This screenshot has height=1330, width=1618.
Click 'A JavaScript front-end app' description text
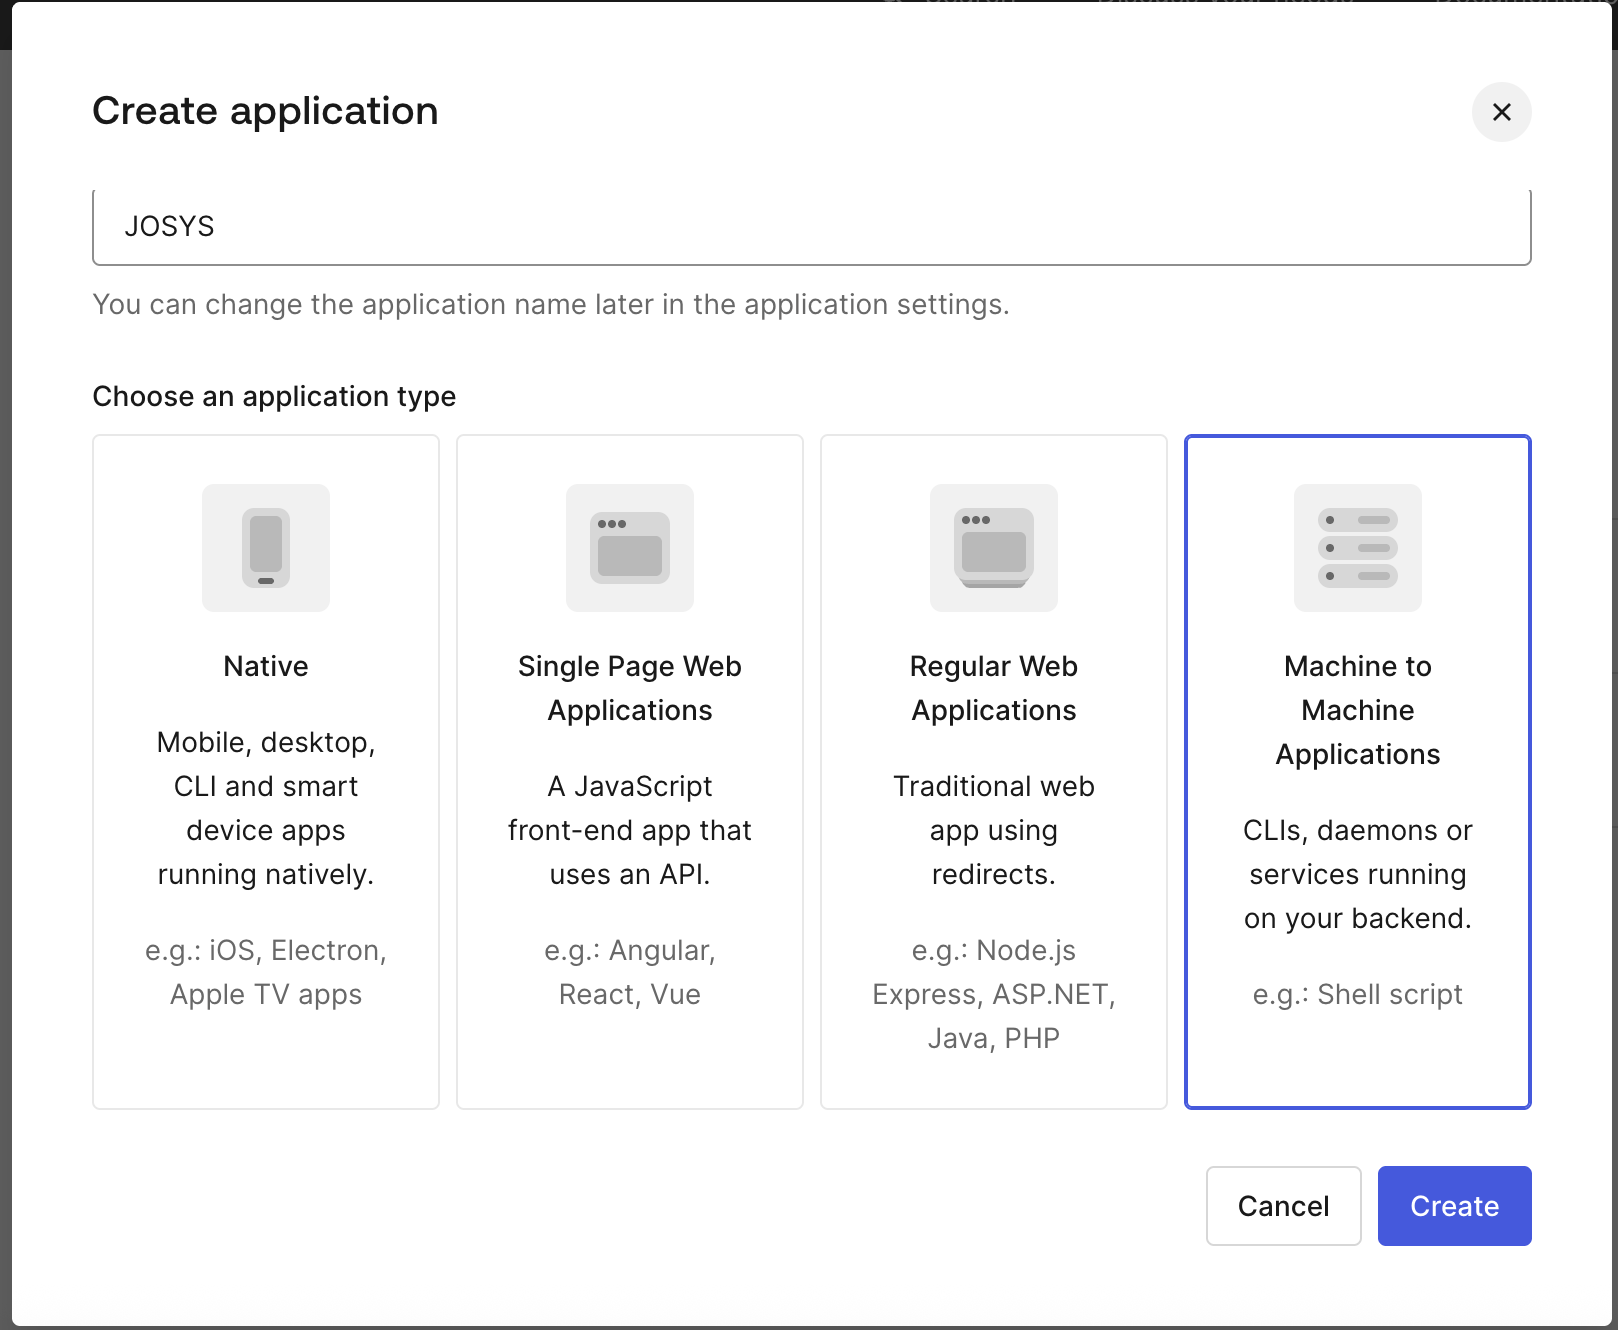pyautogui.click(x=629, y=830)
